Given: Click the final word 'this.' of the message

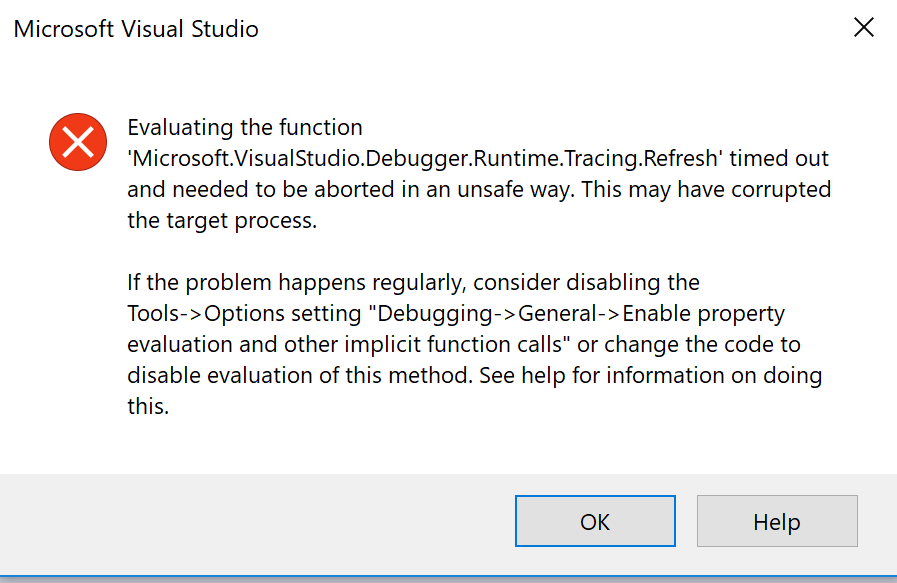Looking at the screenshot, I should click(148, 407).
